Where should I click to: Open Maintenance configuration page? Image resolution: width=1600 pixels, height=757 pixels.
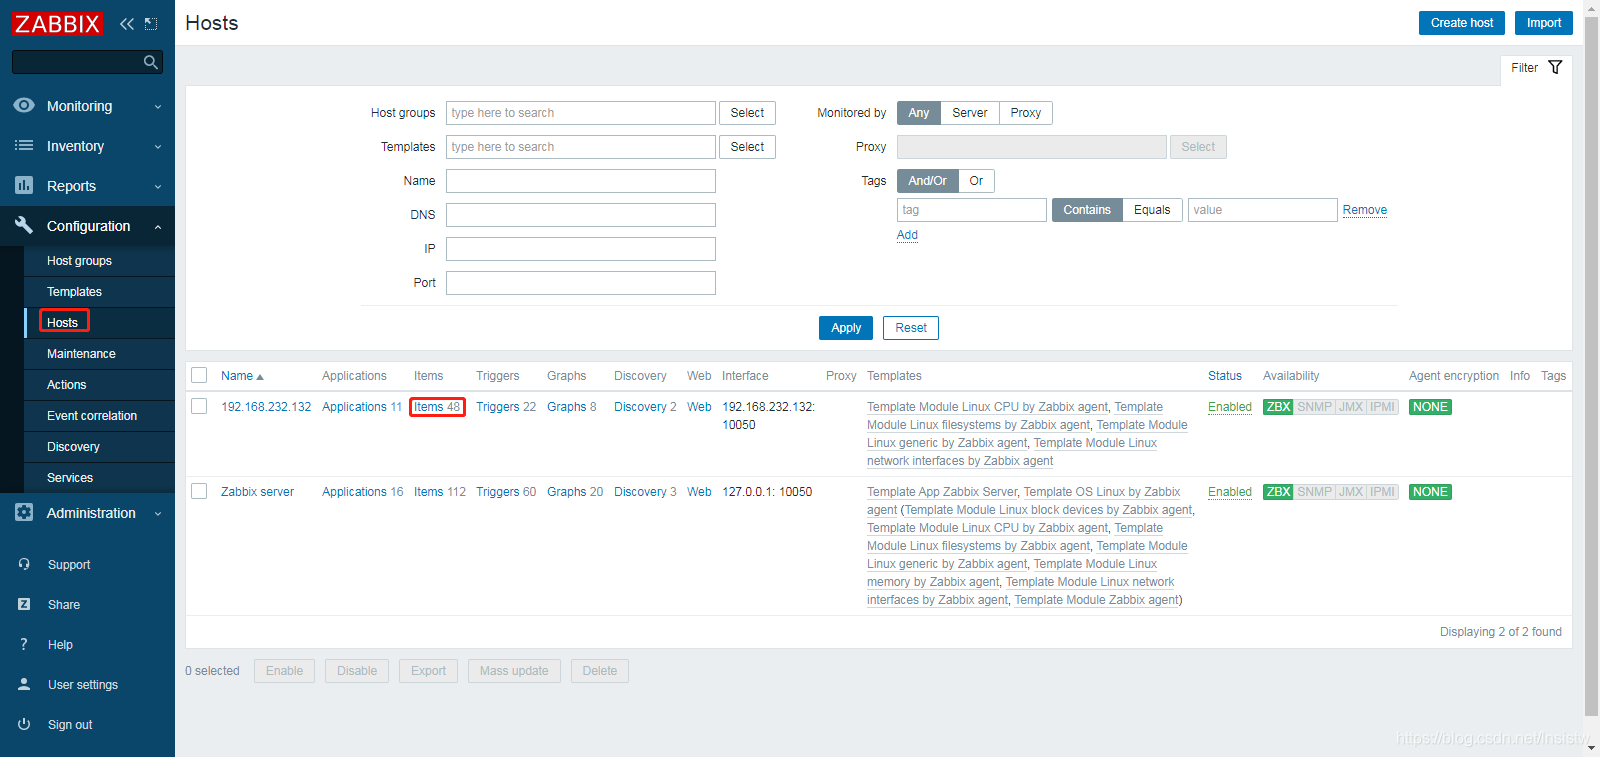pyautogui.click(x=81, y=354)
